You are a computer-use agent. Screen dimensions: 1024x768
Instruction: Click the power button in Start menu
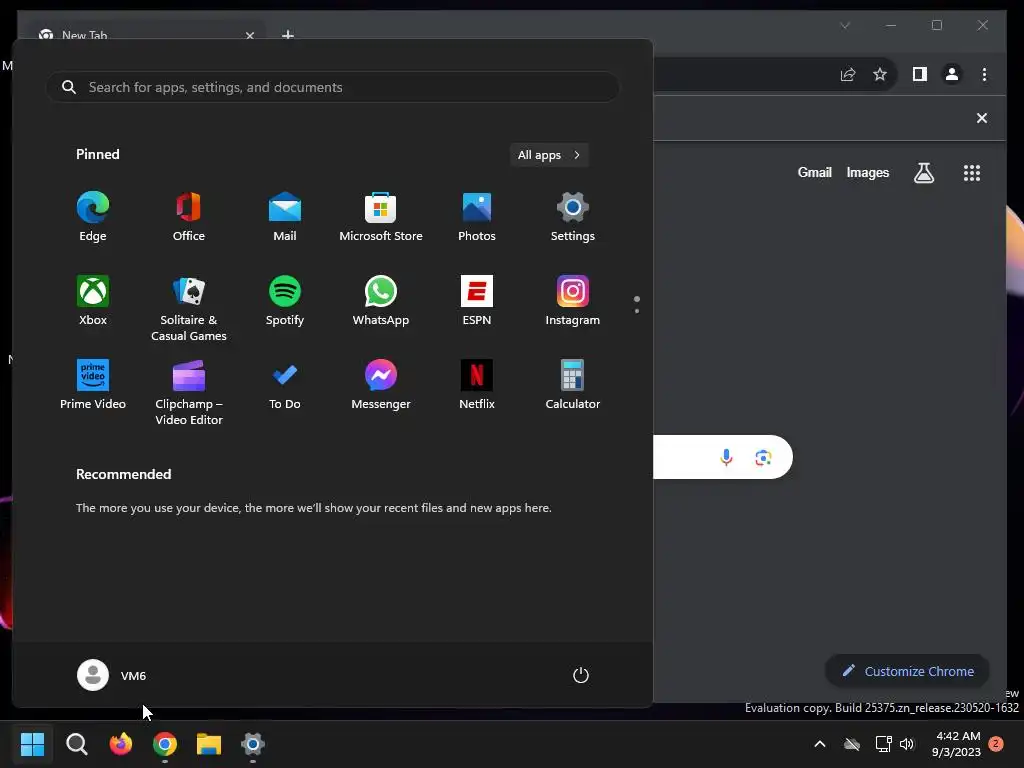click(x=581, y=675)
